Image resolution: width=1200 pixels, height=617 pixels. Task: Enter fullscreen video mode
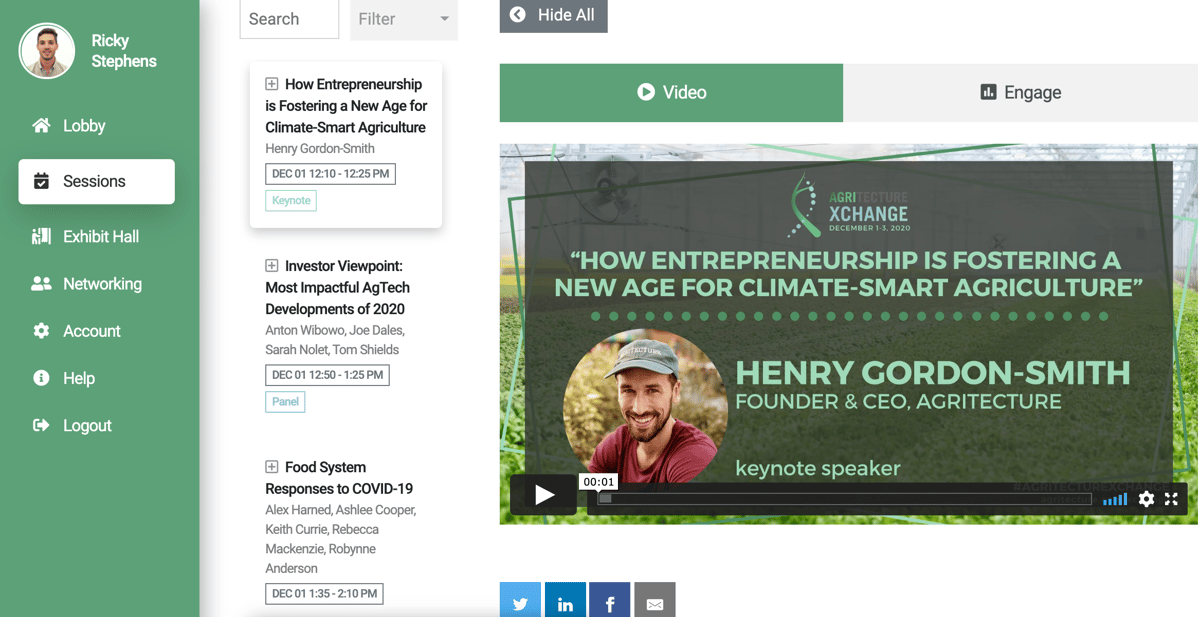click(x=1171, y=498)
